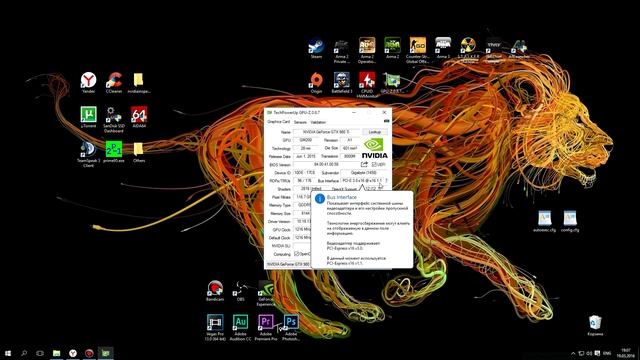Open the Recycle Bin
The width and height of the screenshot is (640, 360).
click(x=595, y=325)
